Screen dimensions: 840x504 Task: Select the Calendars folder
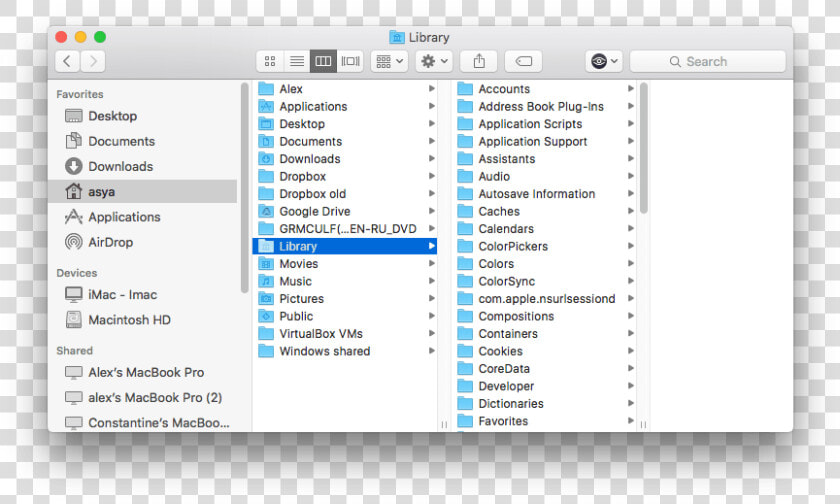pos(545,229)
